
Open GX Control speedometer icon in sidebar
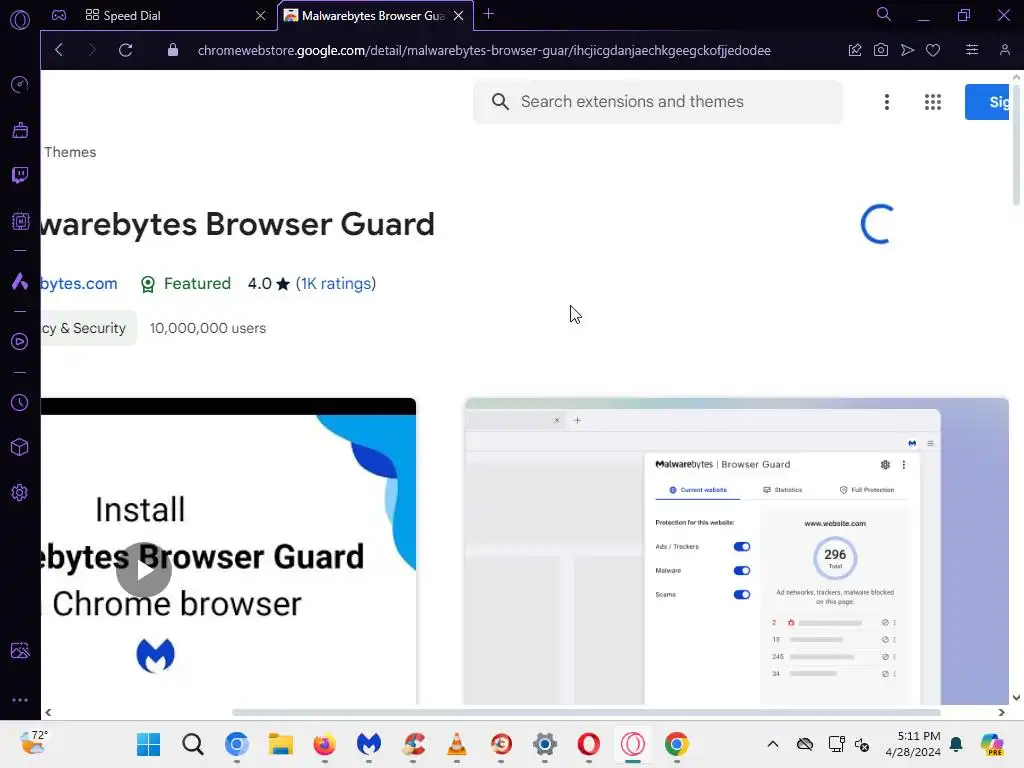(20, 85)
